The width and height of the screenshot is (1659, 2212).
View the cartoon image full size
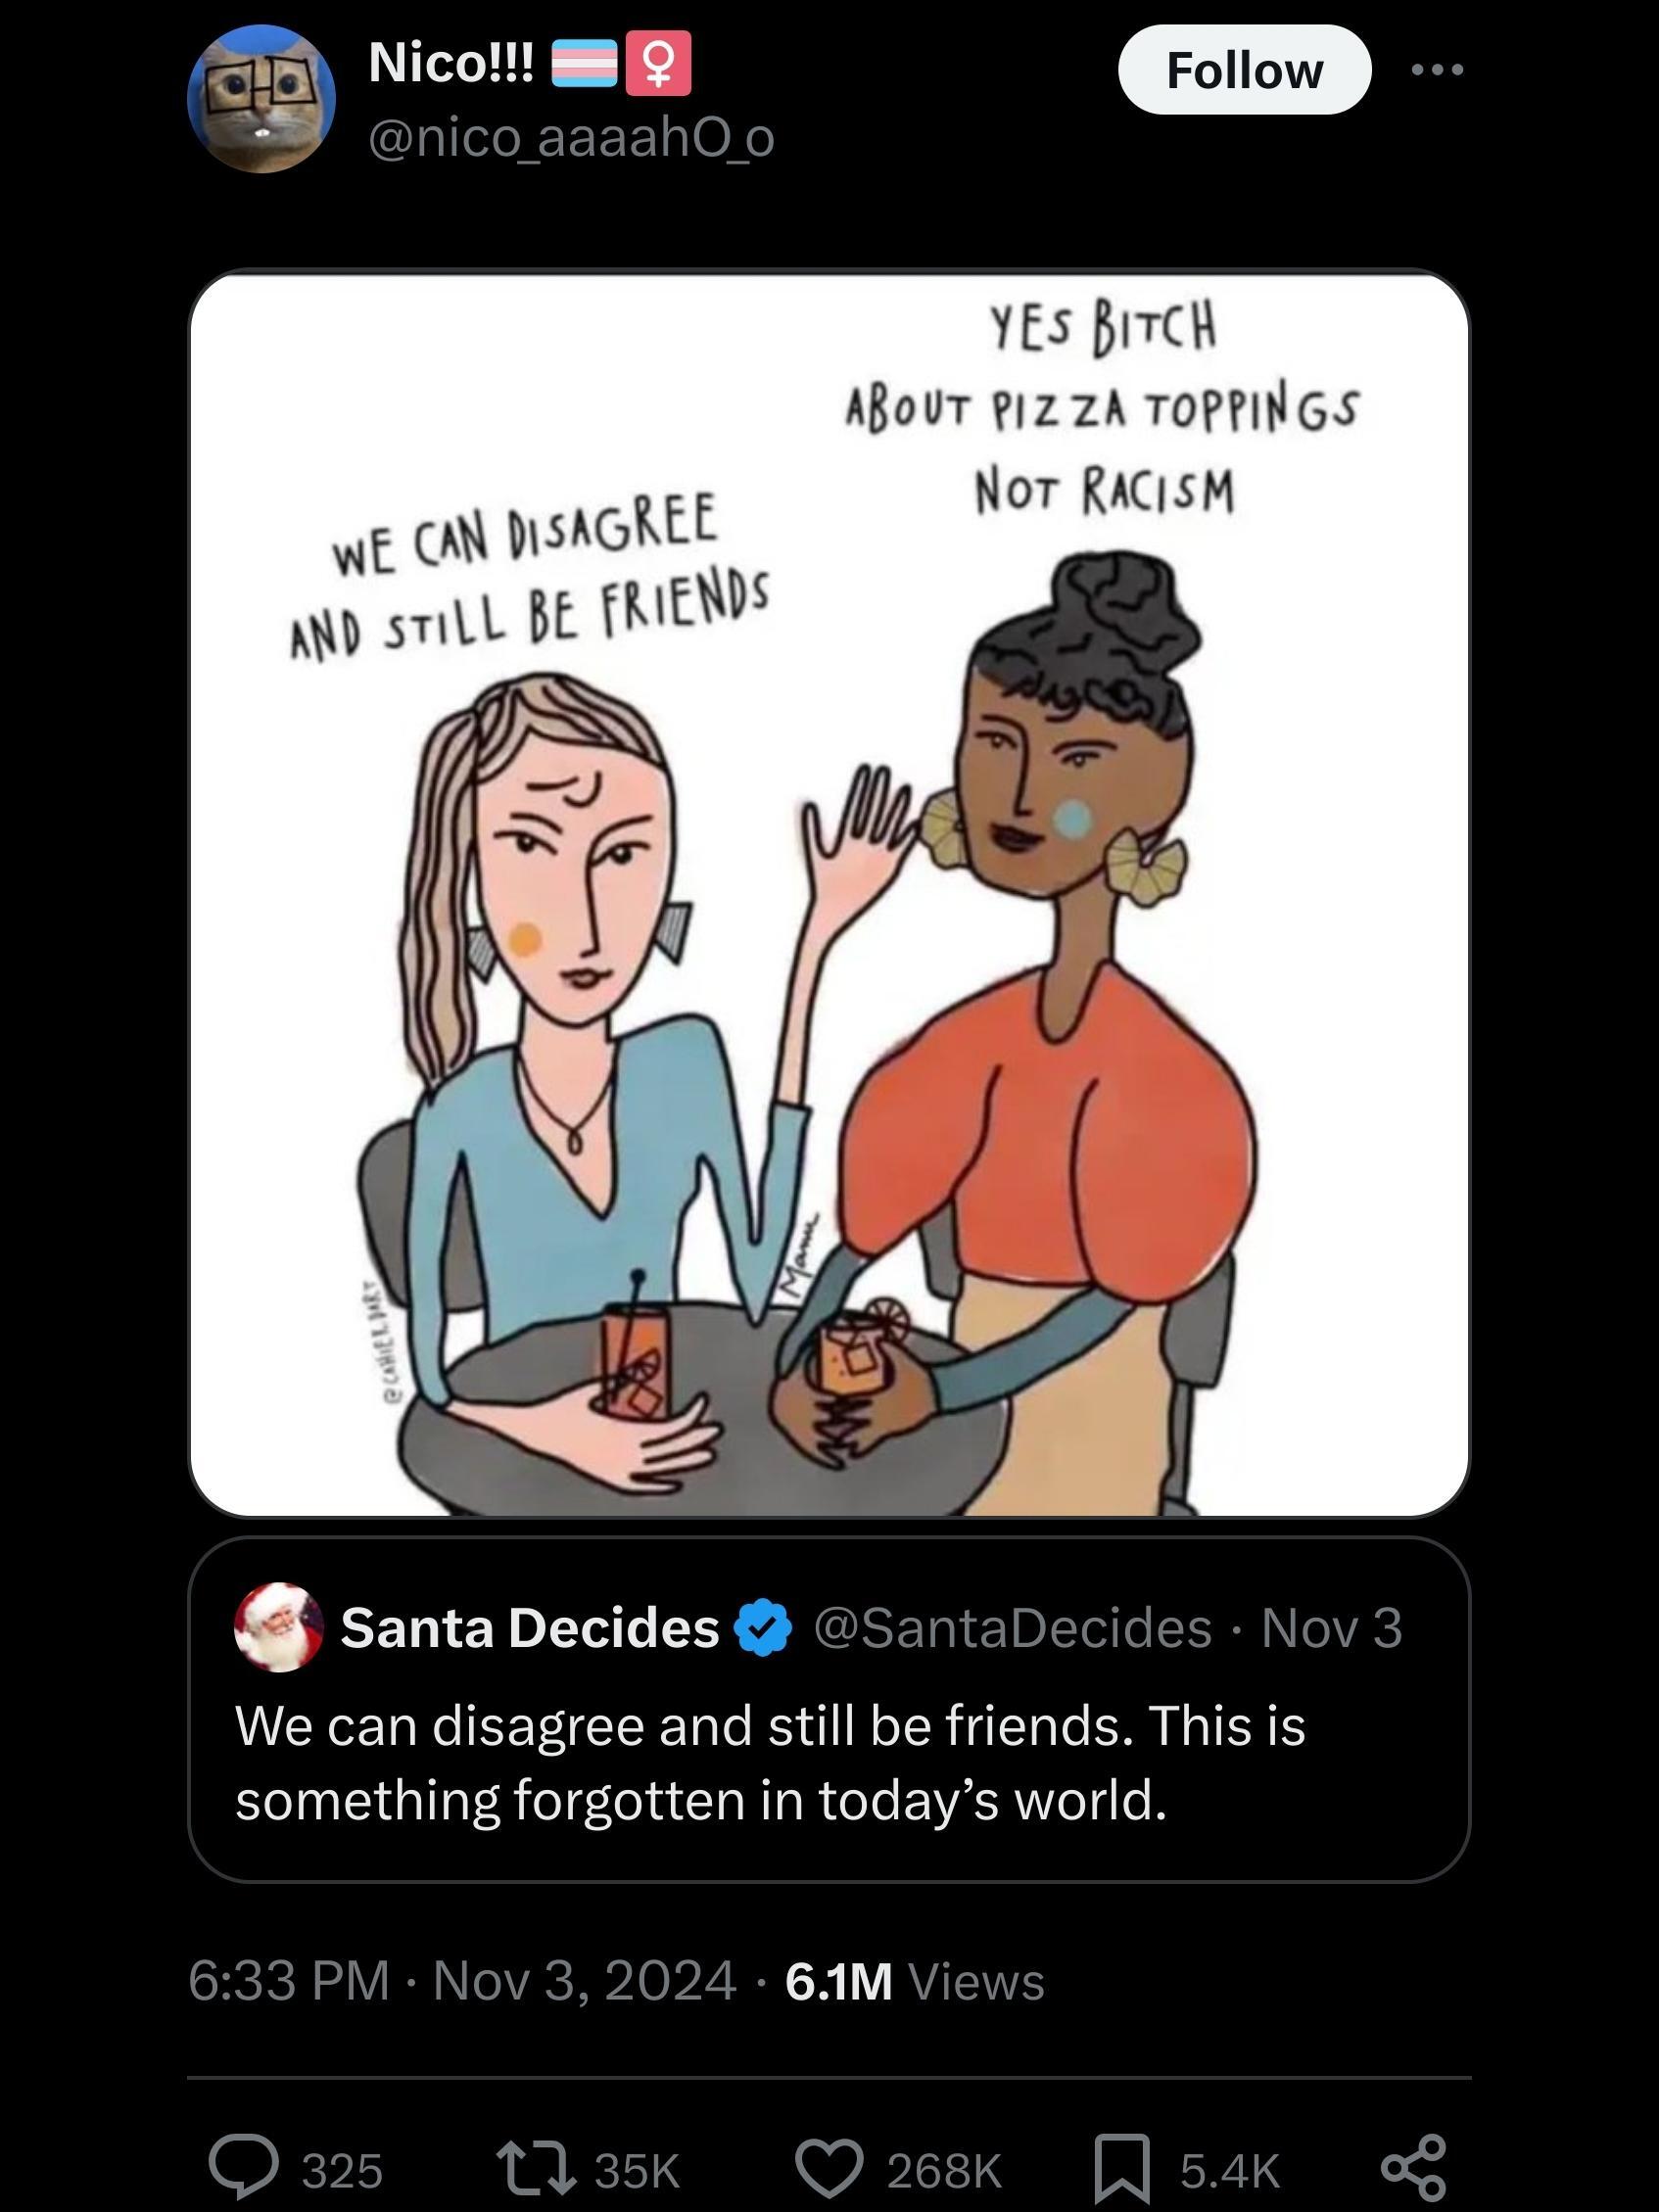[829, 894]
